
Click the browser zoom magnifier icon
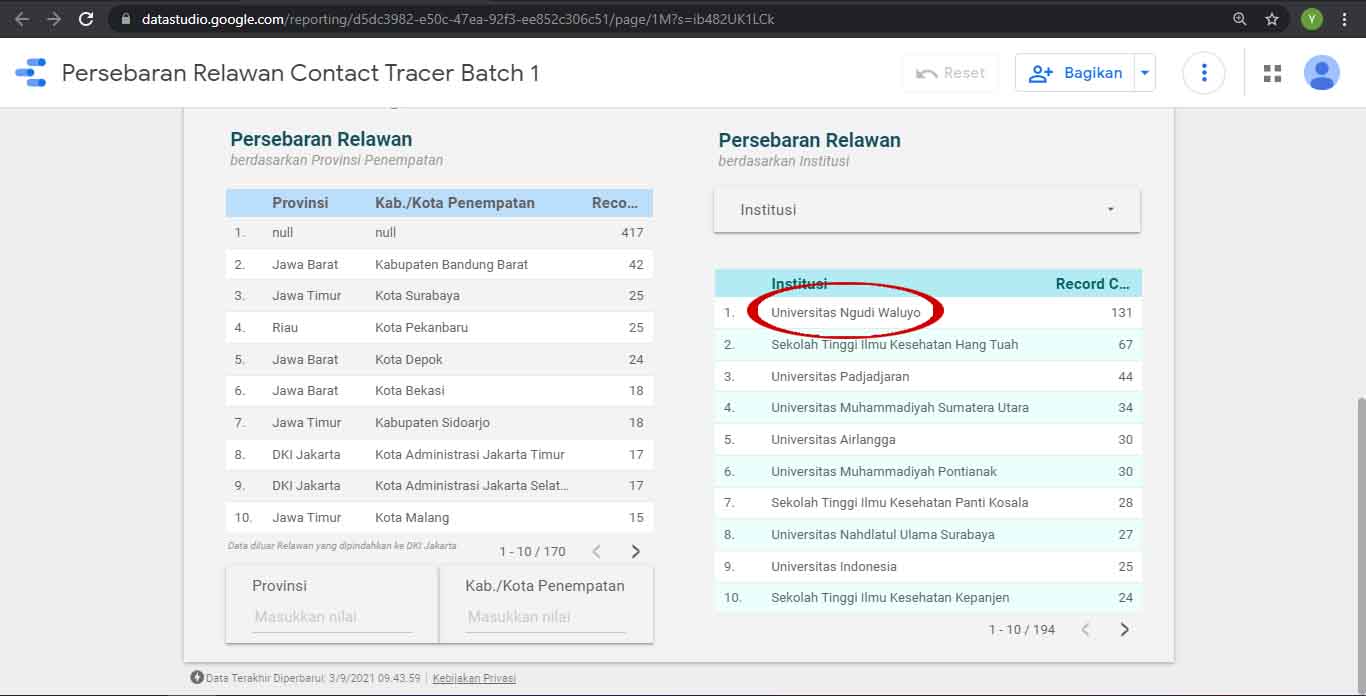click(x=1240, y=19)
